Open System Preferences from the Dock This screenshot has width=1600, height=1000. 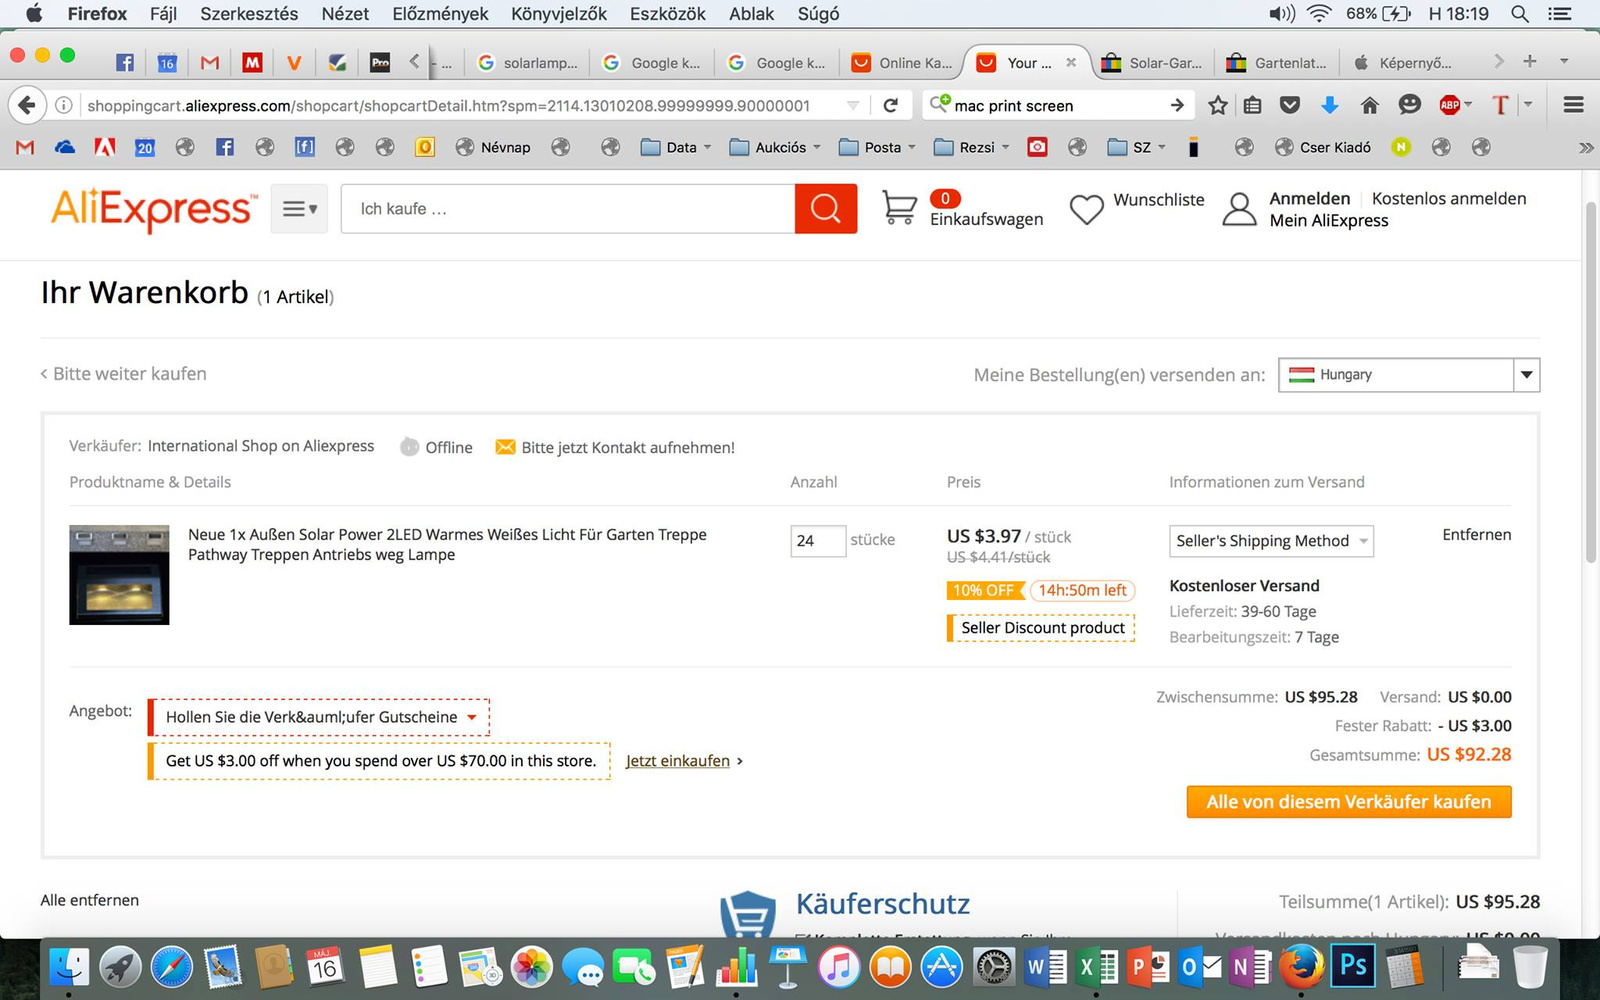(993, 968)
